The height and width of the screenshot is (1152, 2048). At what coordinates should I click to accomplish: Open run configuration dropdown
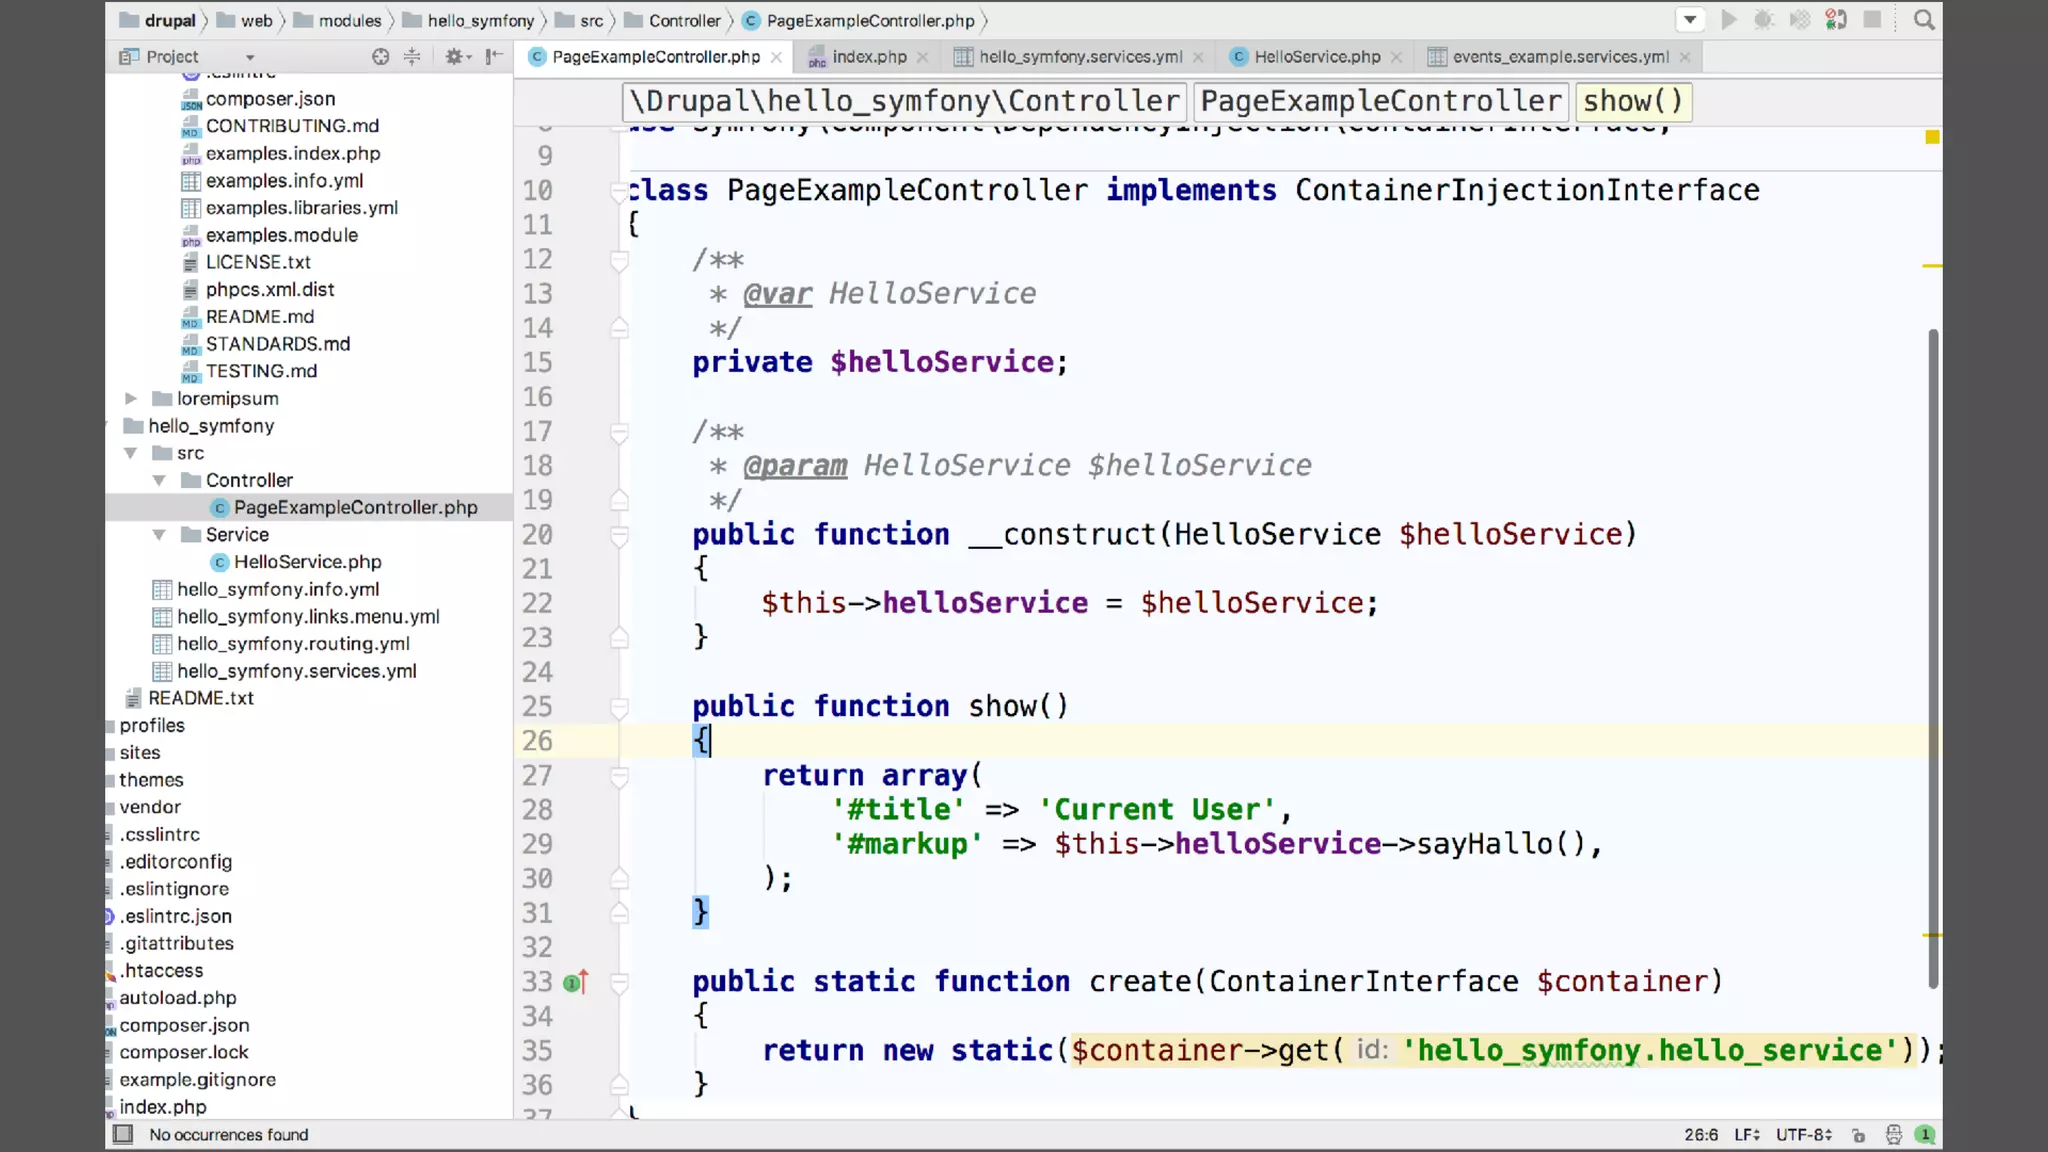(x=1689, y=20)
